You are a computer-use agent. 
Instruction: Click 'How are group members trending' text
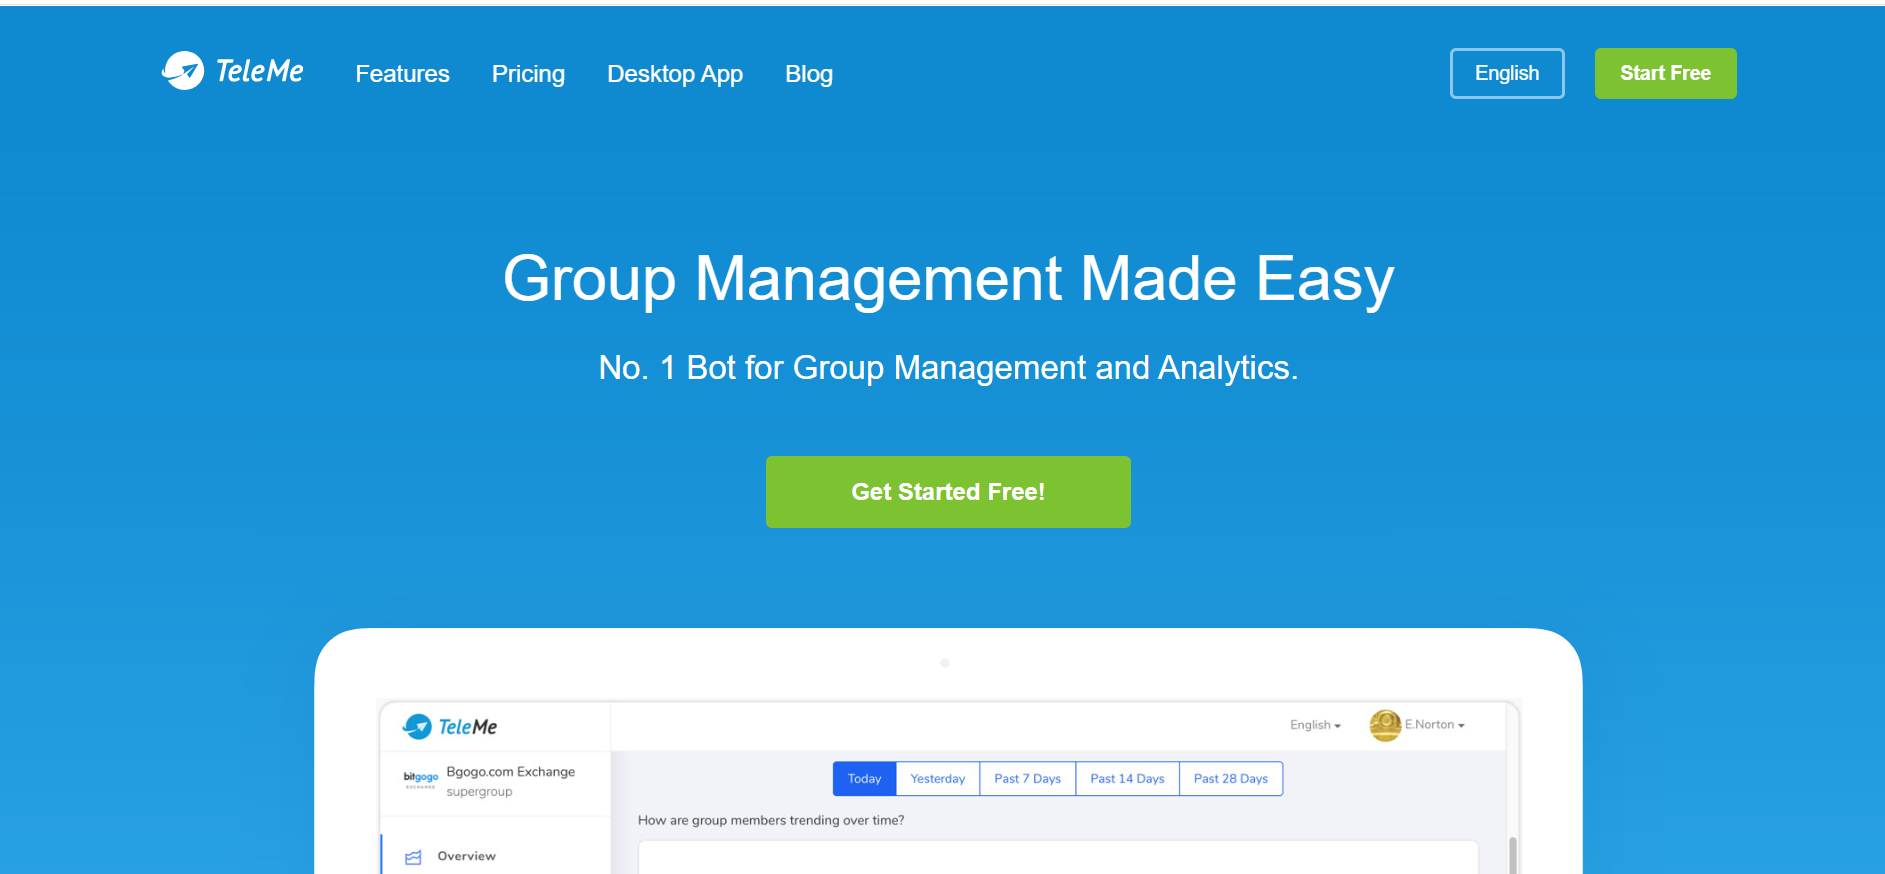[771, 820]
